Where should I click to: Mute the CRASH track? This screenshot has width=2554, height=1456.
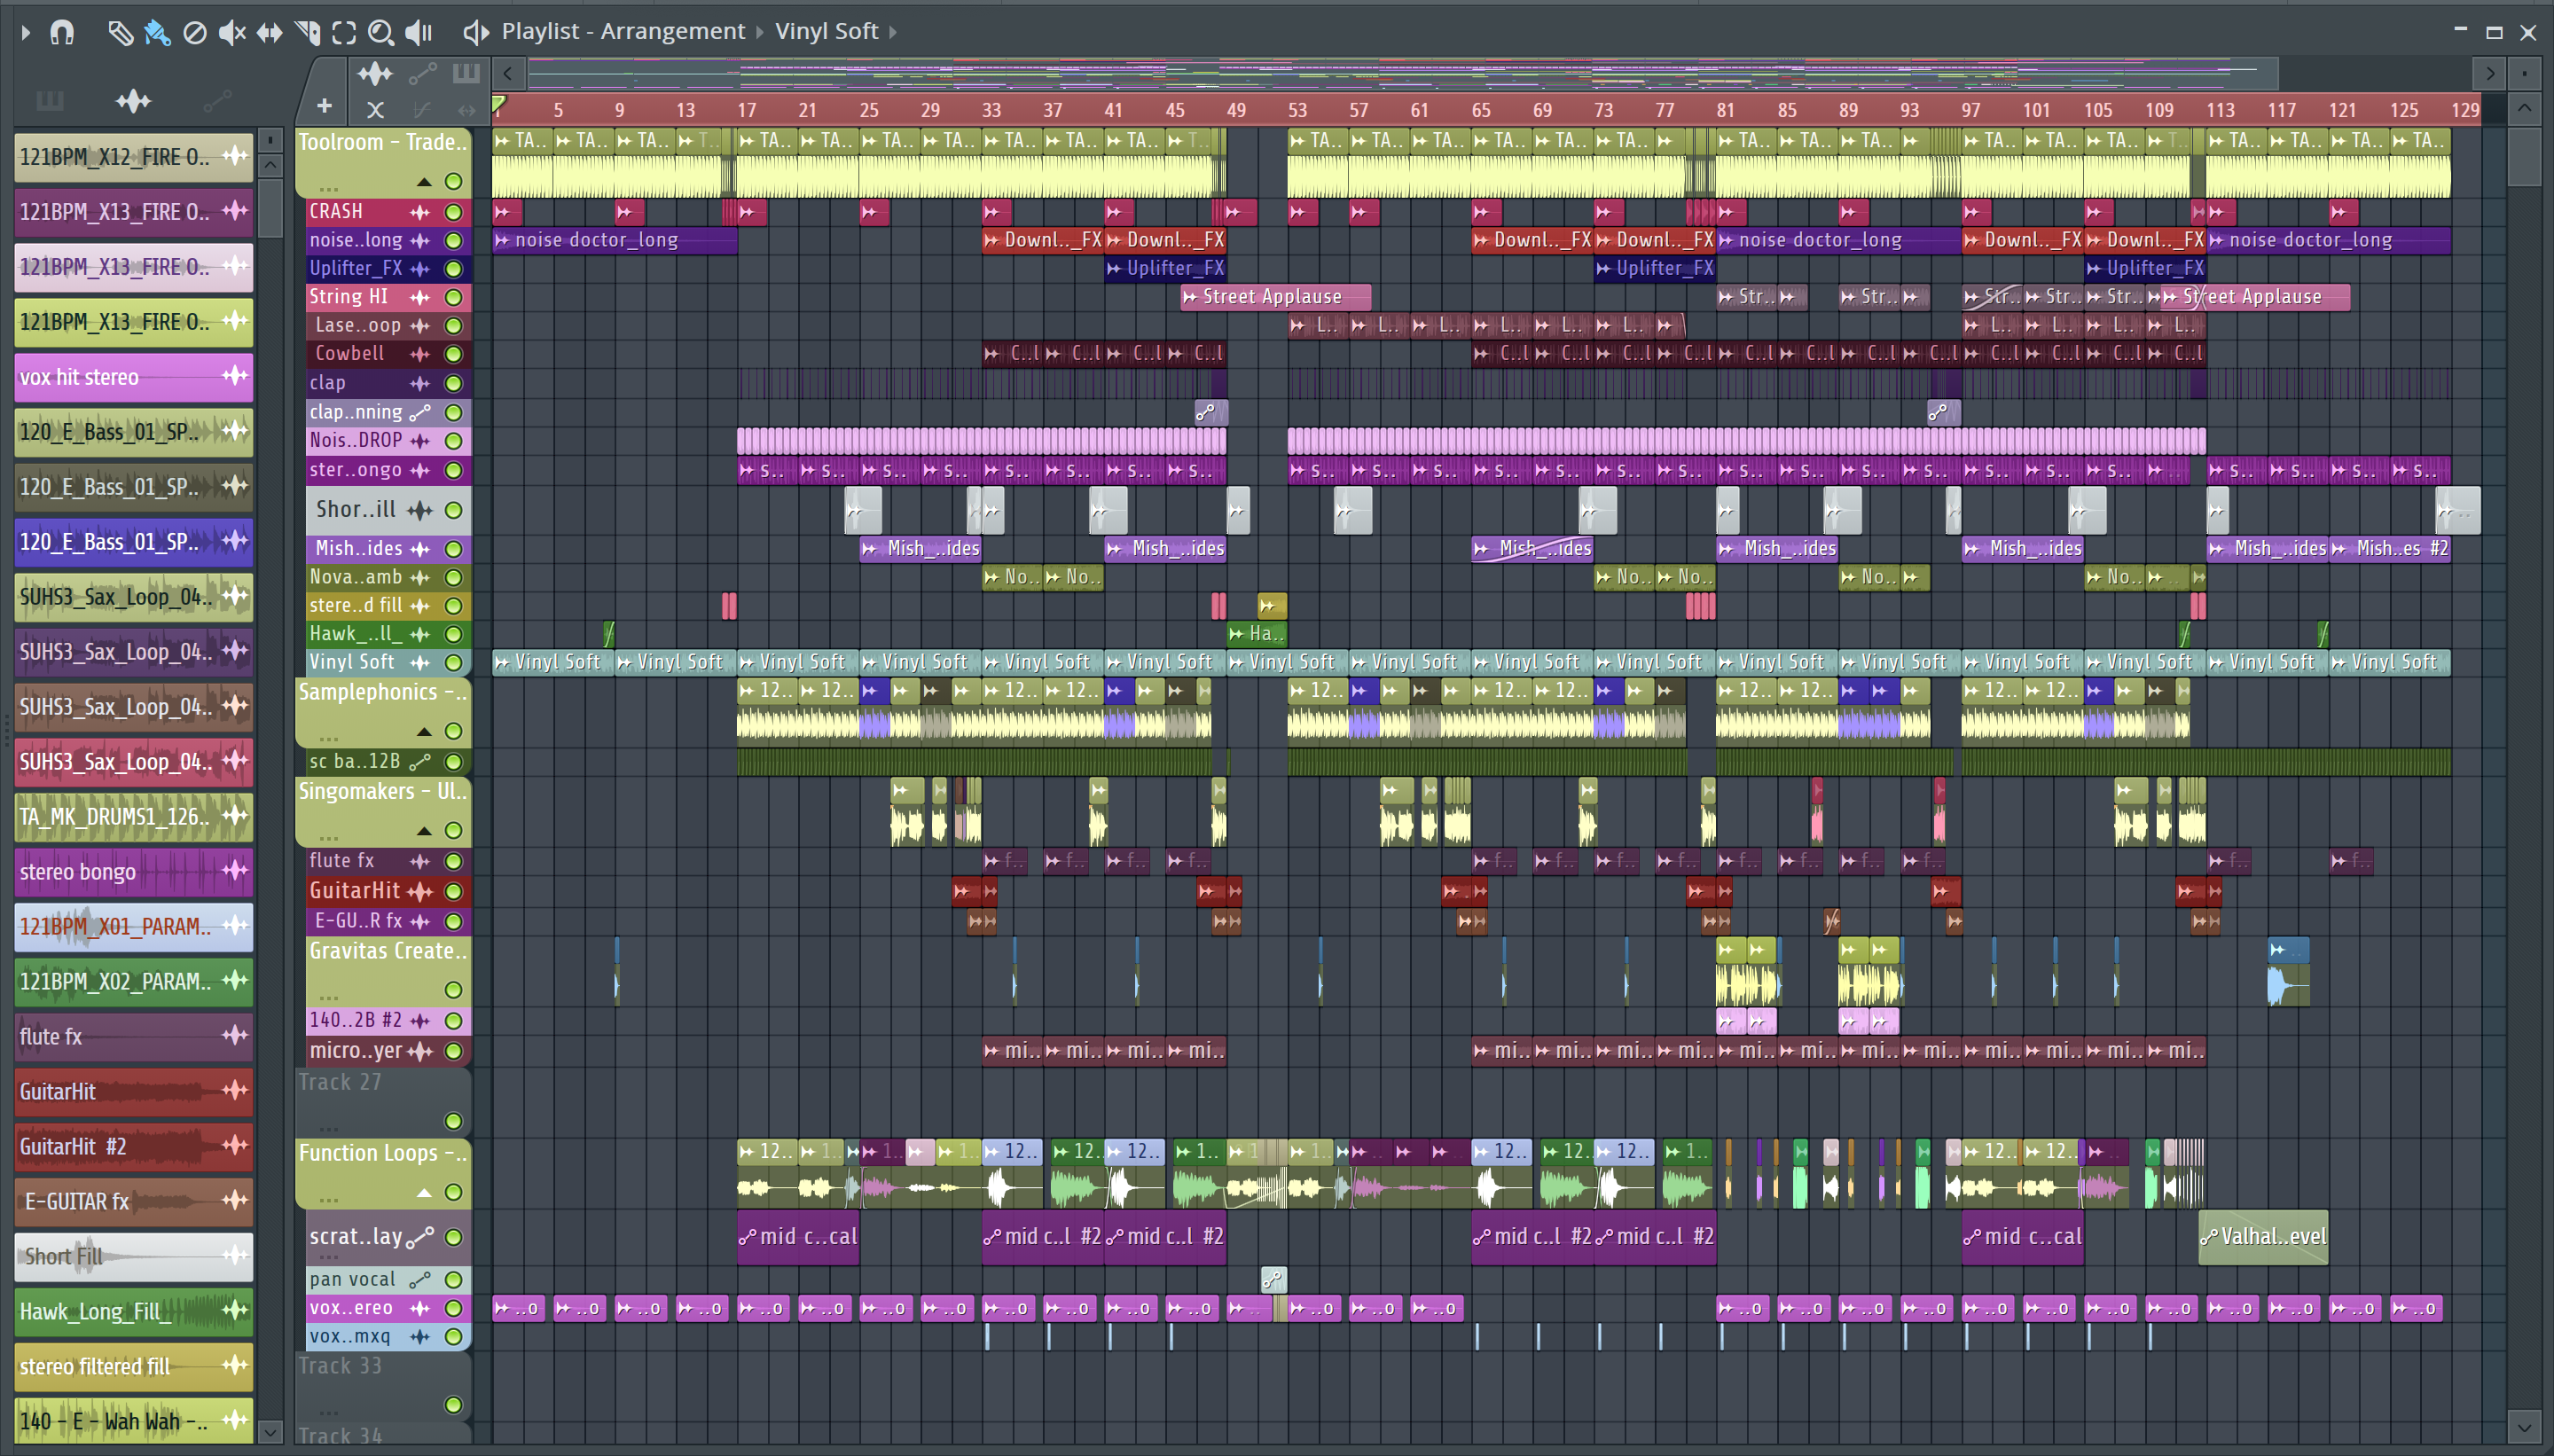tap(453, 212)
